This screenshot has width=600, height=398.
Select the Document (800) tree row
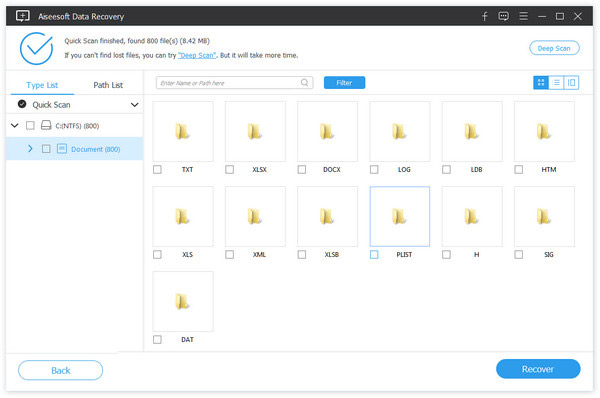(75, 149)
